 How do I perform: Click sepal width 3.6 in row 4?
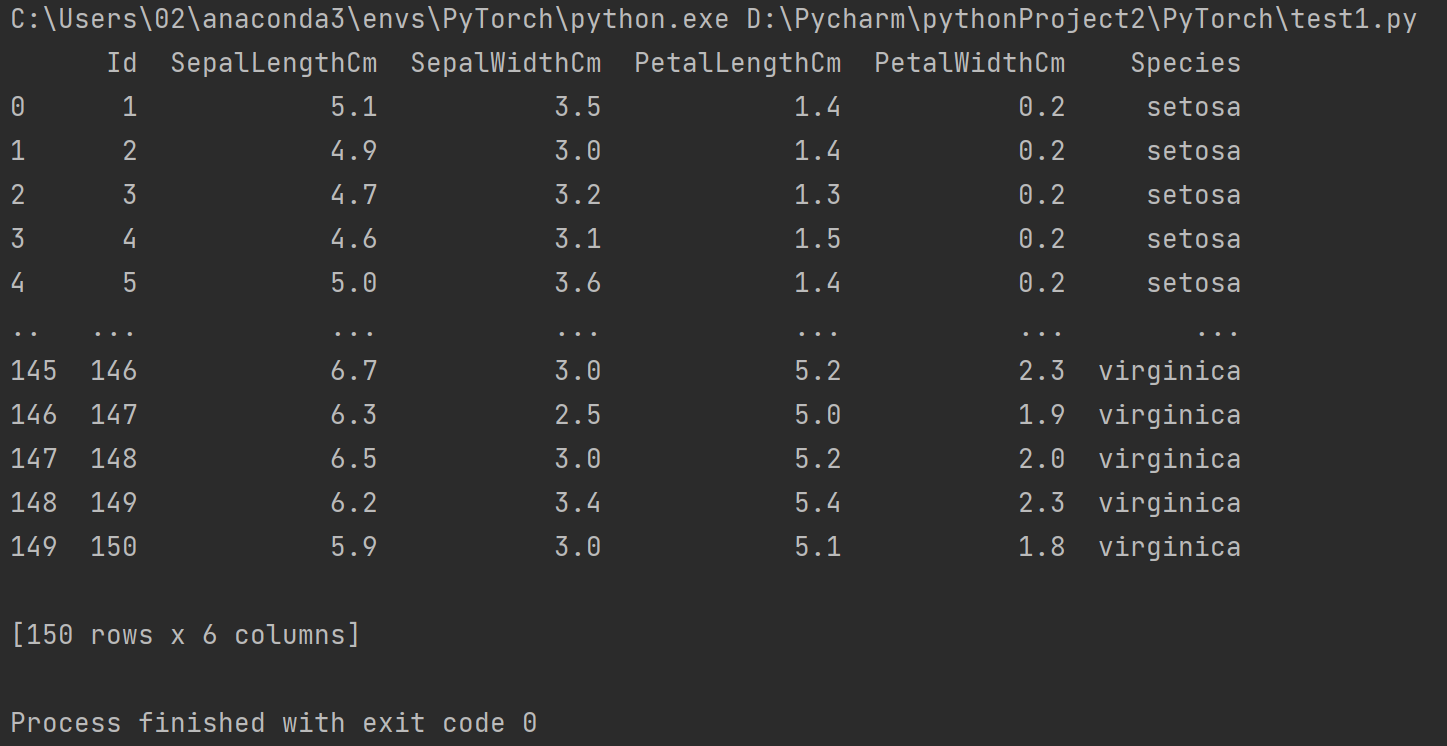click(x=578, y=283)
